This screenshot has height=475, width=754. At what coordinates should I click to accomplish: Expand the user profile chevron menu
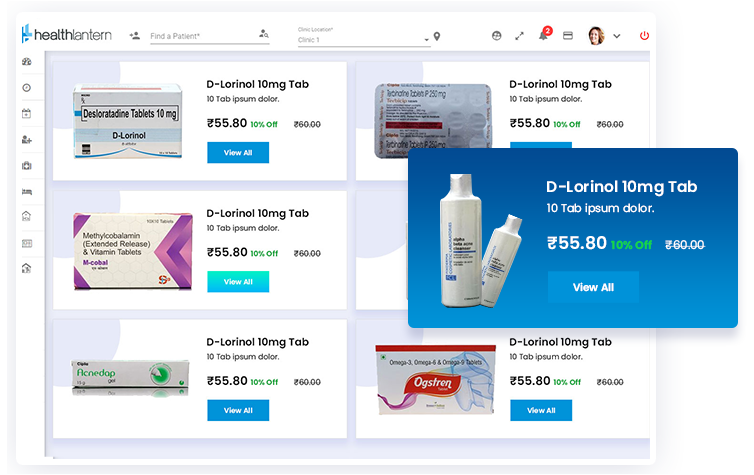click(x=617, y=36)
